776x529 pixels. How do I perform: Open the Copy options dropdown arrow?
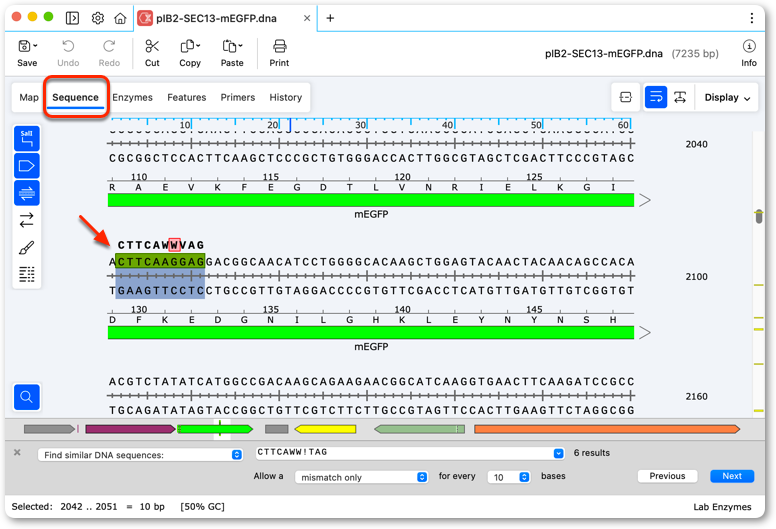pyautogui.click(x=198, y=46)
